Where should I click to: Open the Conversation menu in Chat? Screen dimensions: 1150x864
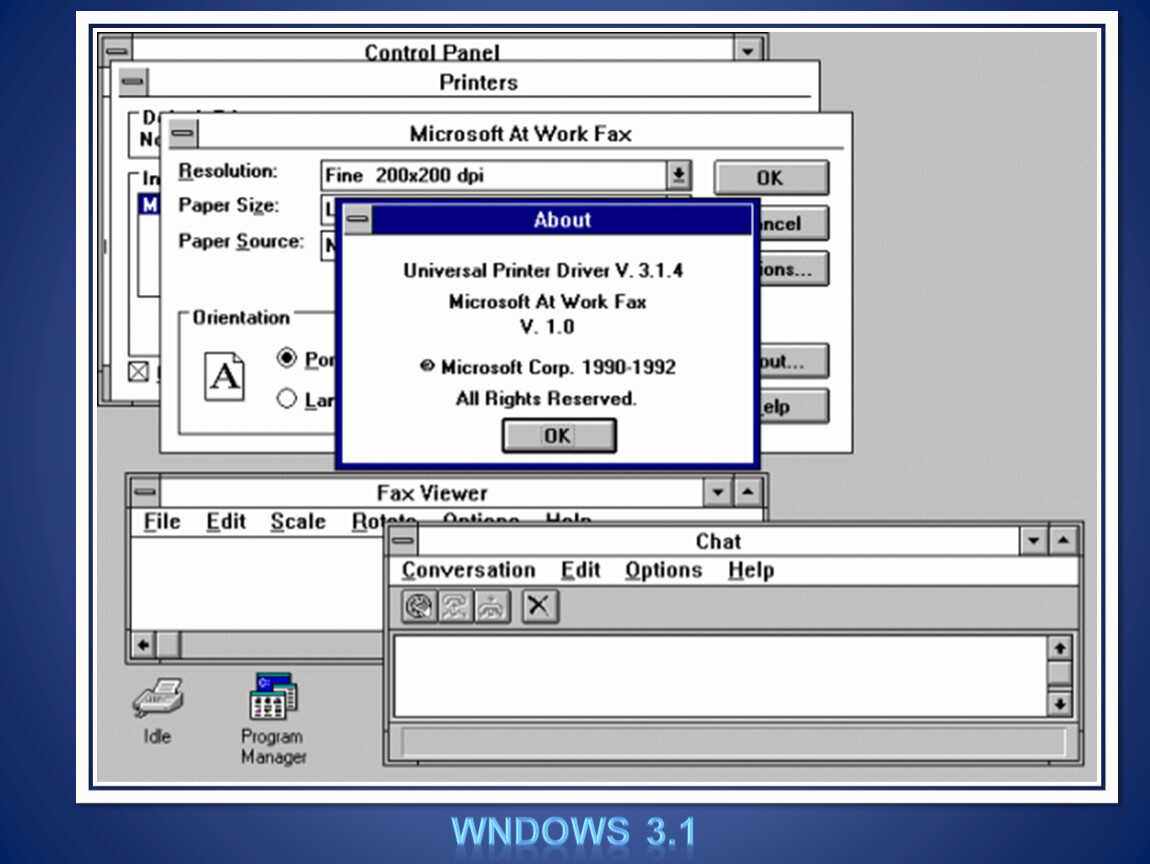(469, 570)
